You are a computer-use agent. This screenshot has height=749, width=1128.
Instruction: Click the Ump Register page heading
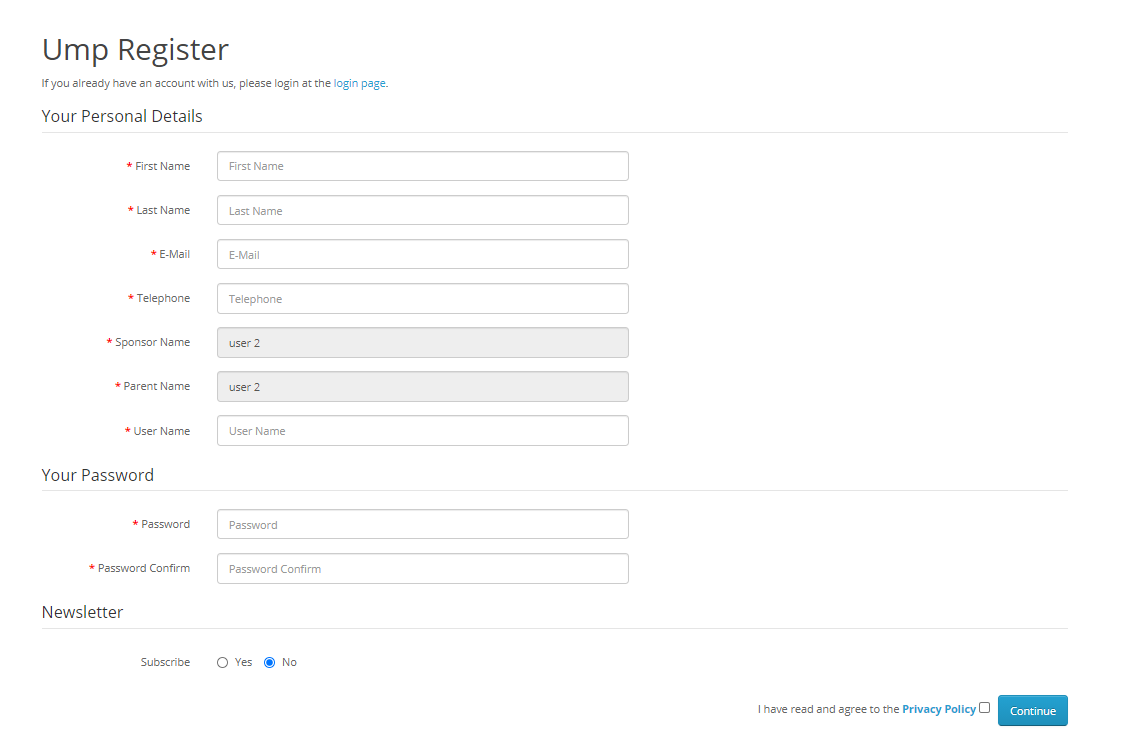[135, 49]
